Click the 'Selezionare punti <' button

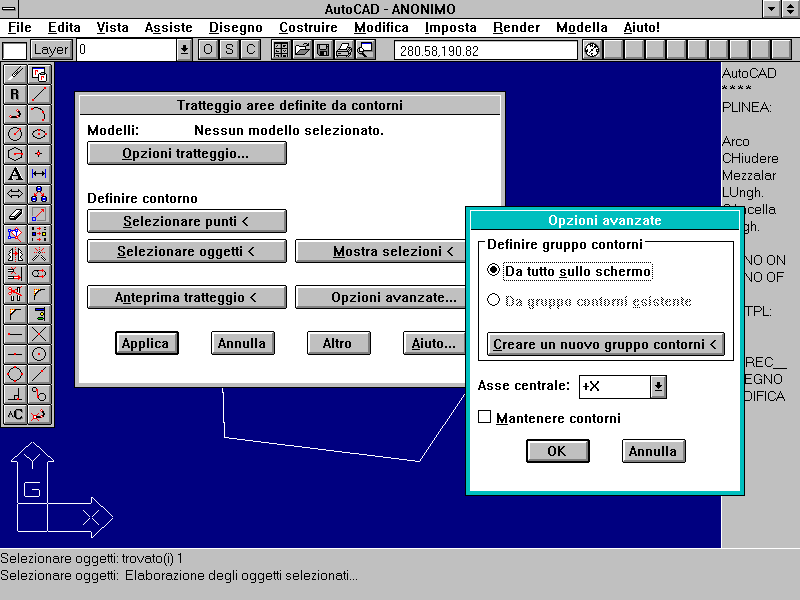[x=187, y=221]
